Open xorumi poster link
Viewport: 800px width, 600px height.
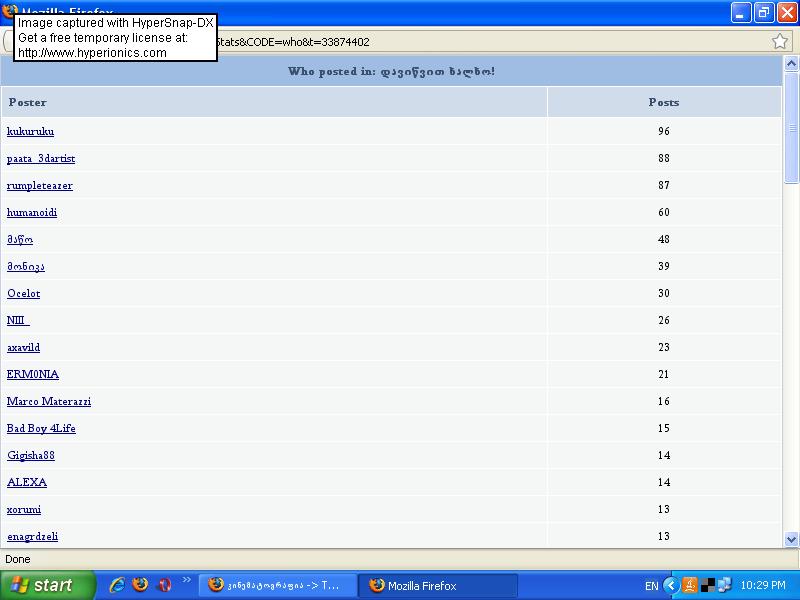coord(24,510)
